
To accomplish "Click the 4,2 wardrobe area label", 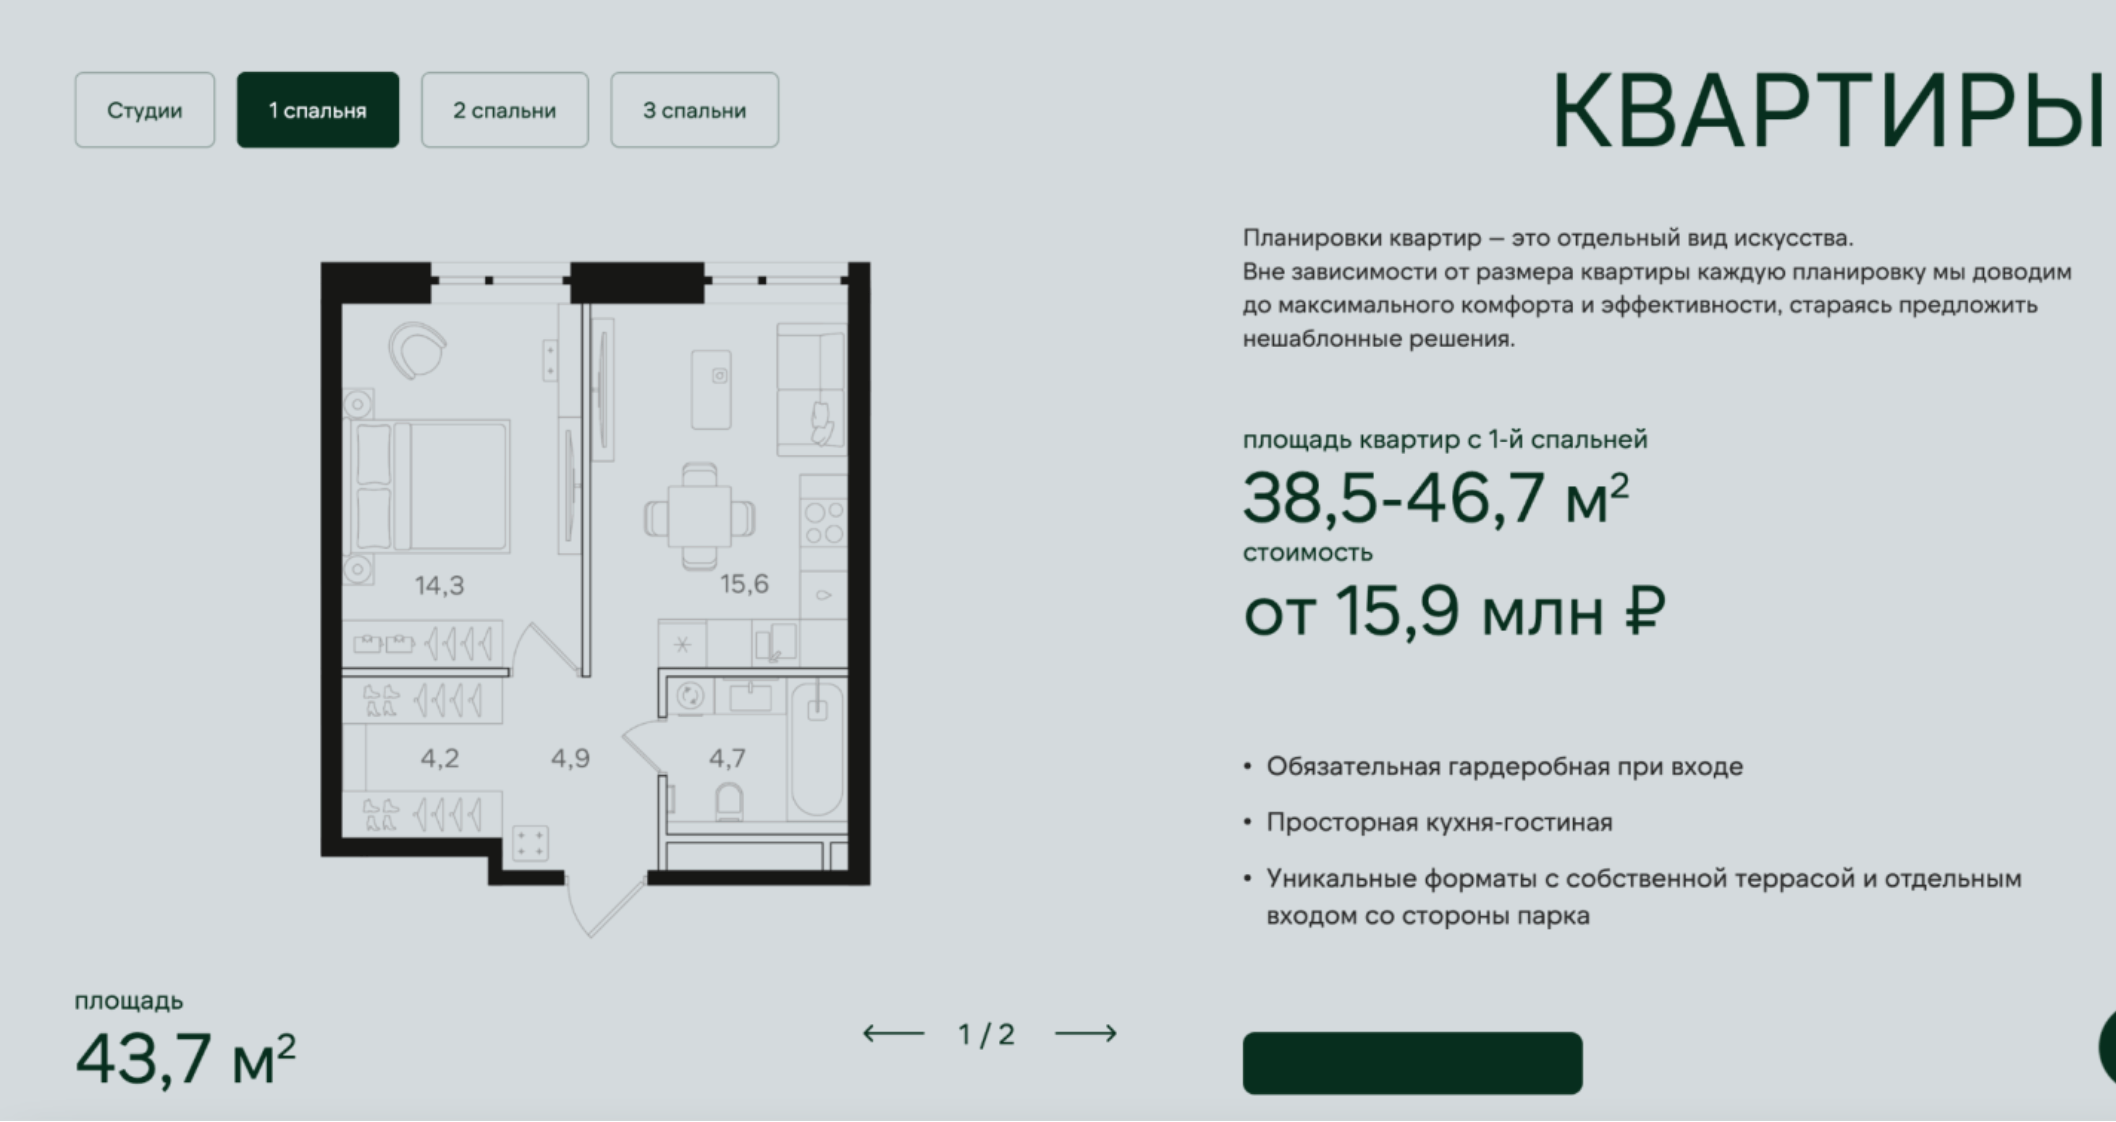I will pos(440,758).
